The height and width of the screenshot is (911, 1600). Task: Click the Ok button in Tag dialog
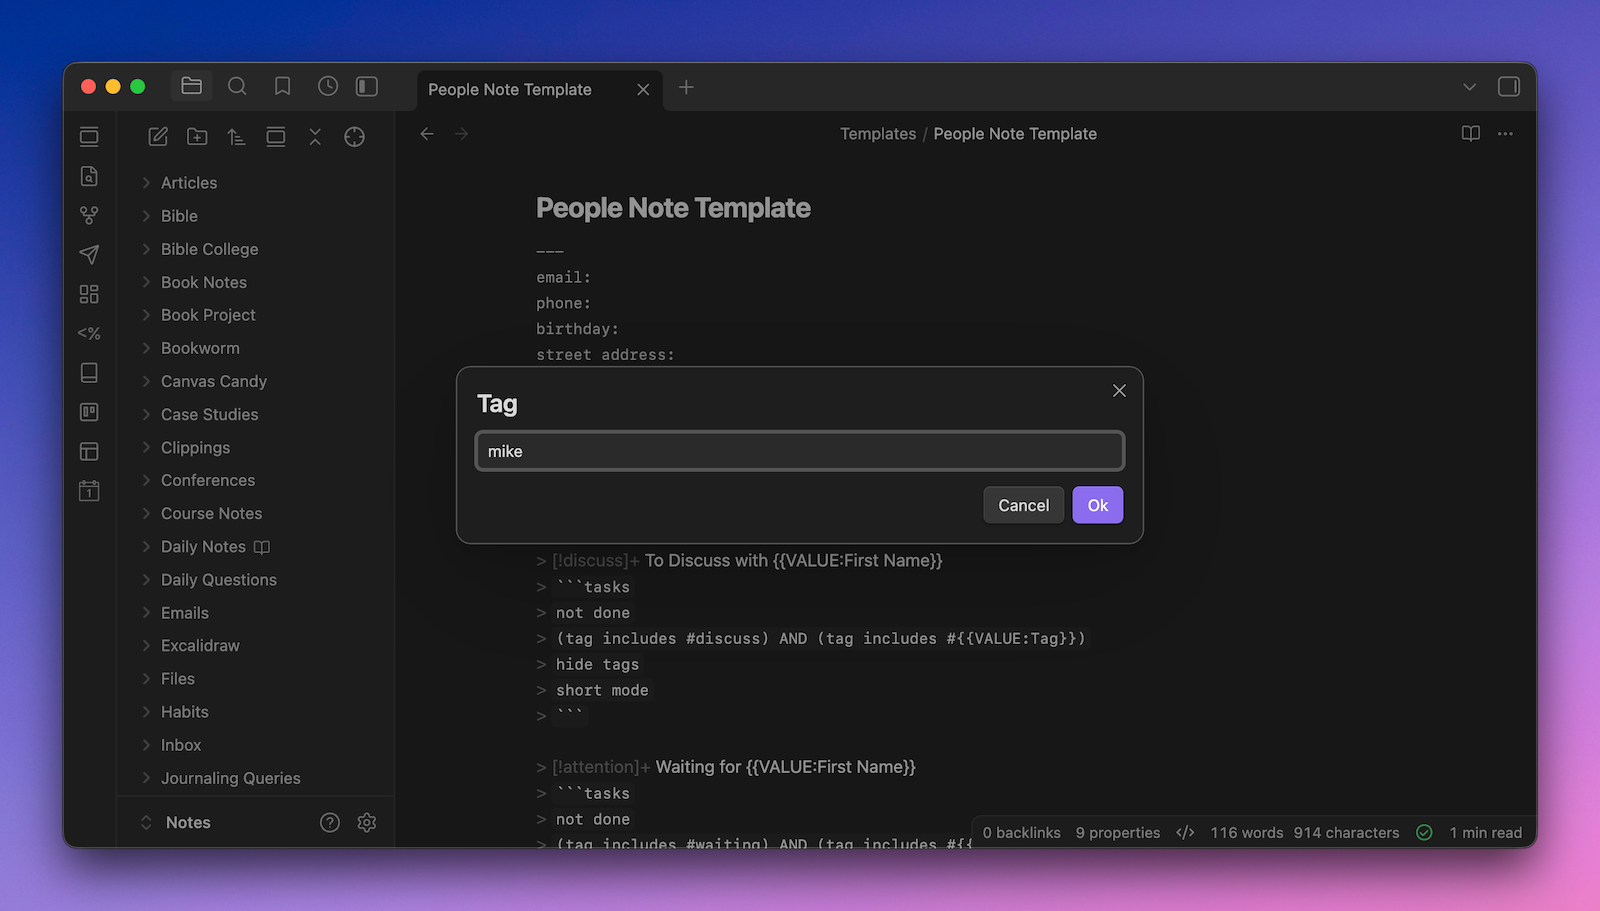1097,505
